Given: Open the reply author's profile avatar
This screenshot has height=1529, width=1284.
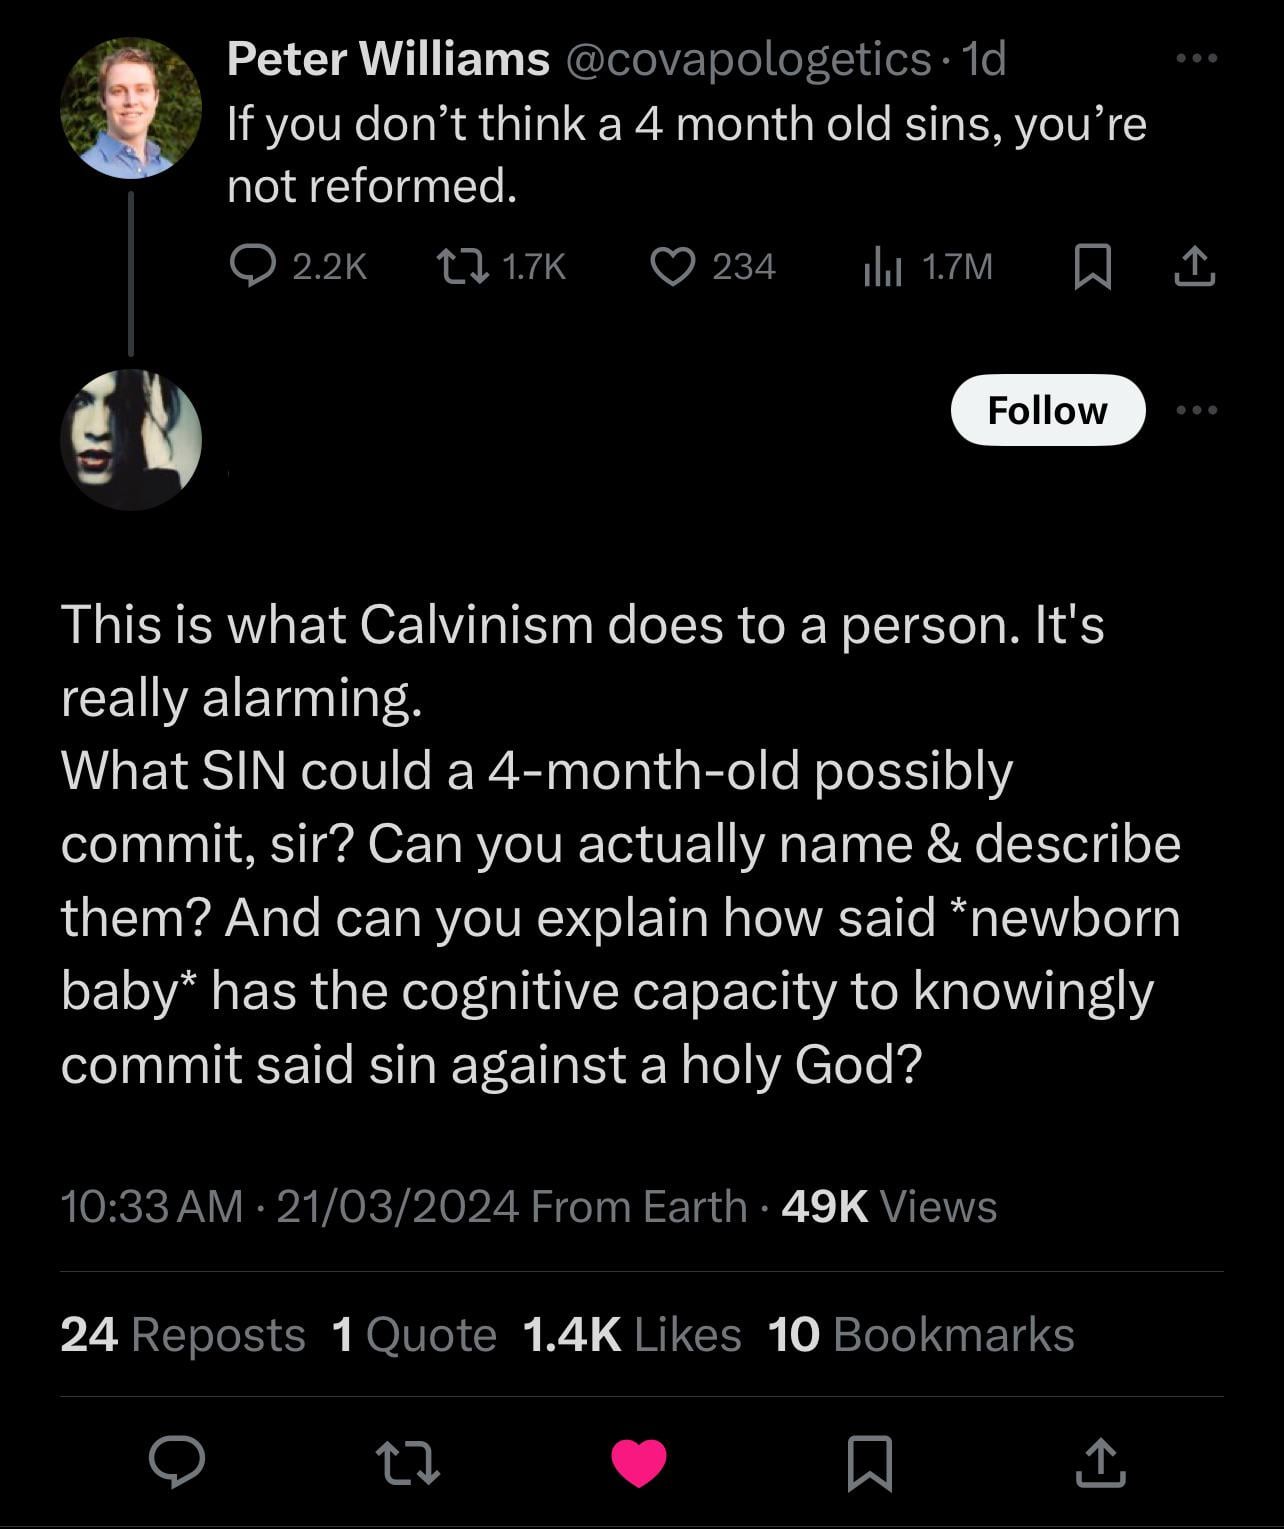Looking at the screenshot, I should (x=131, y=440).
